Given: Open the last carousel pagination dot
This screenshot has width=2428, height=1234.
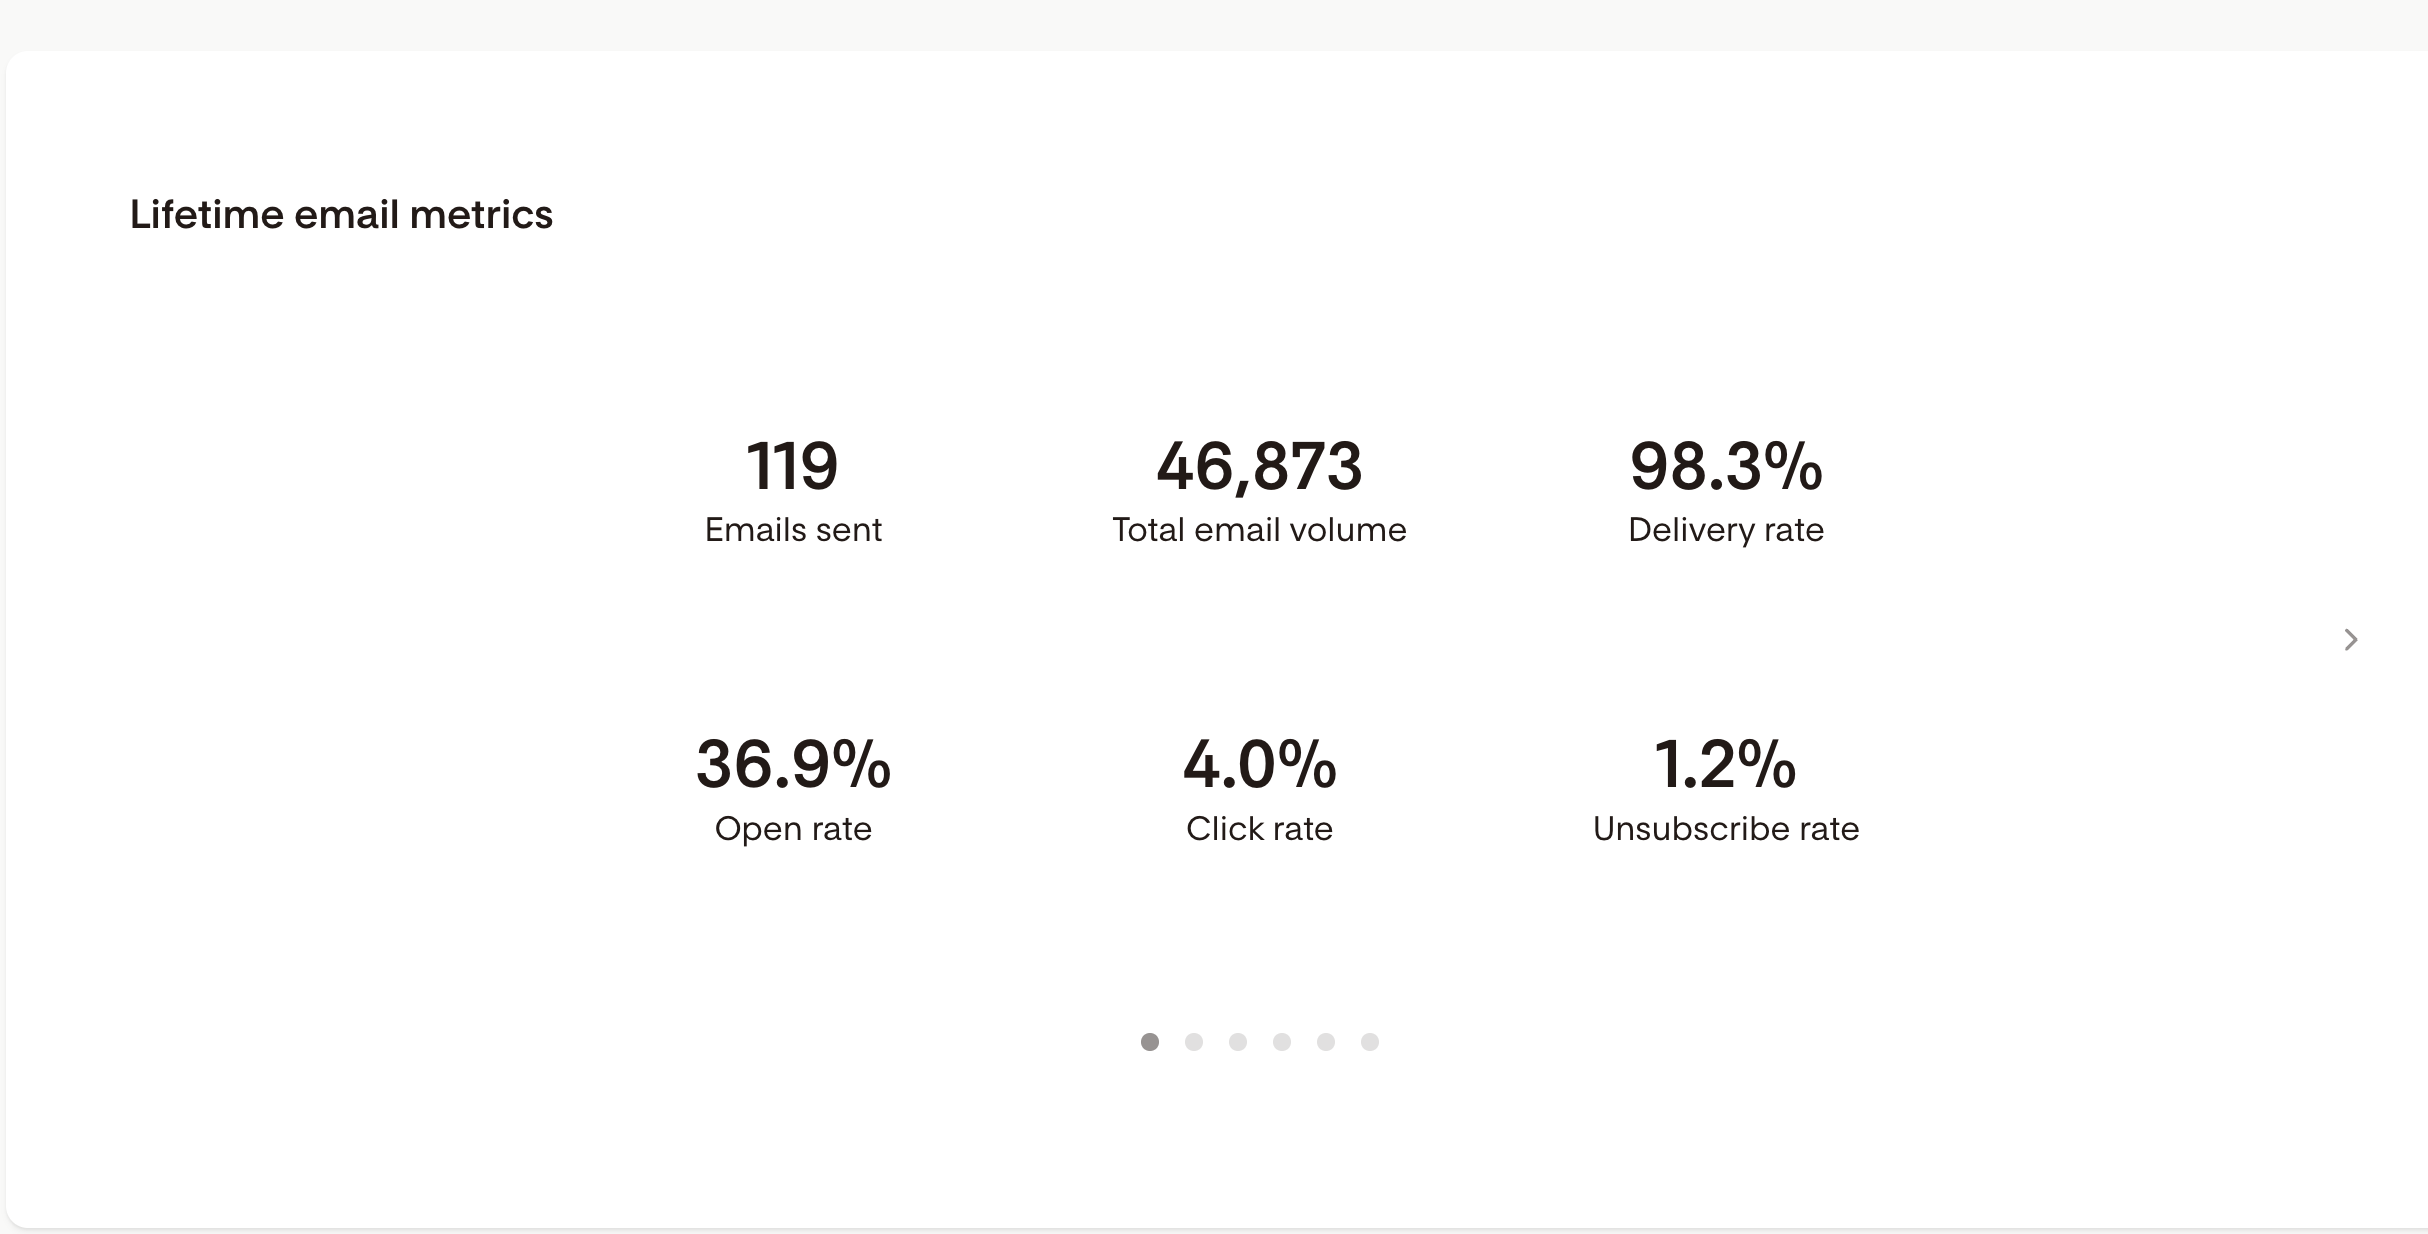Looking at the screenshot, I should (x=1370, y=1042).
